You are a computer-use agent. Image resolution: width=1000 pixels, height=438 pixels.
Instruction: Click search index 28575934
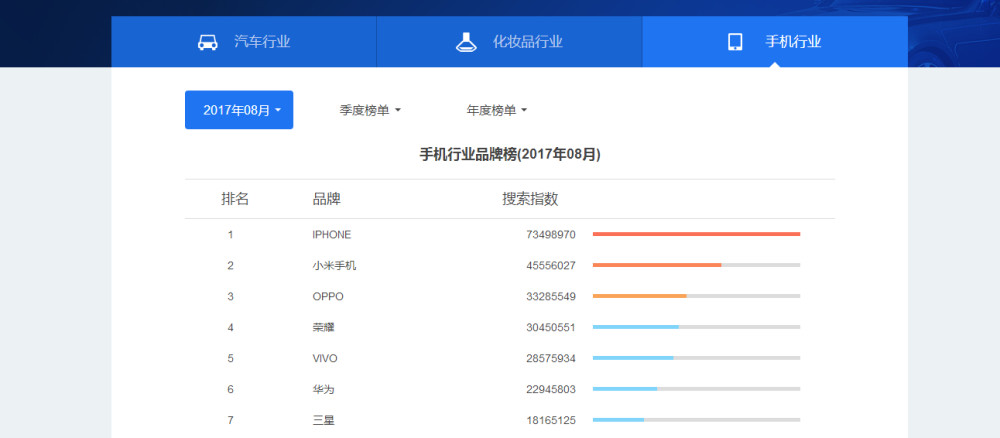(551, 358)
